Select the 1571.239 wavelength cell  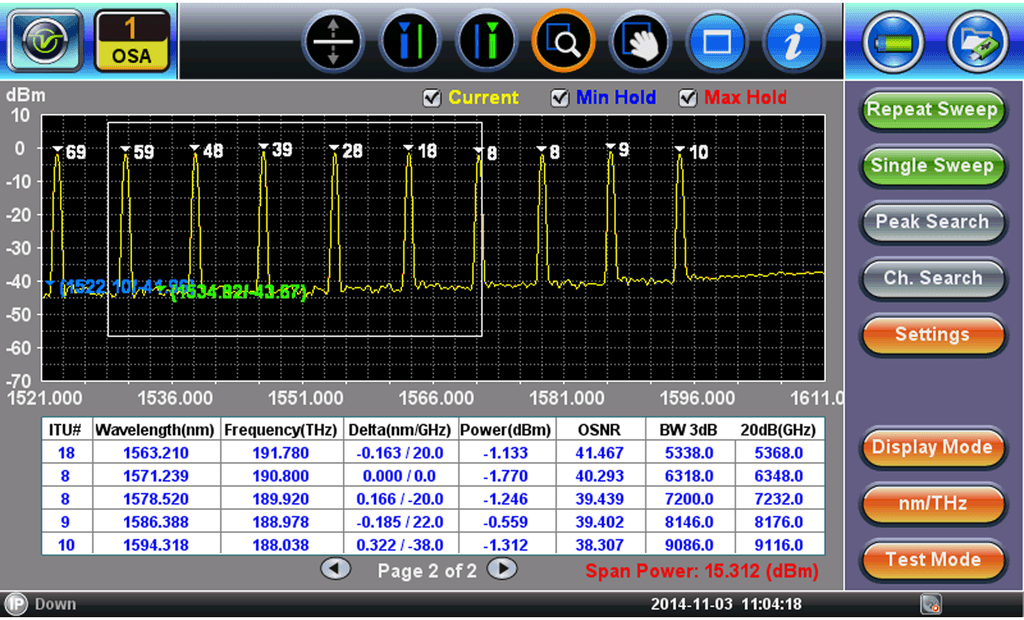(156, 476)
